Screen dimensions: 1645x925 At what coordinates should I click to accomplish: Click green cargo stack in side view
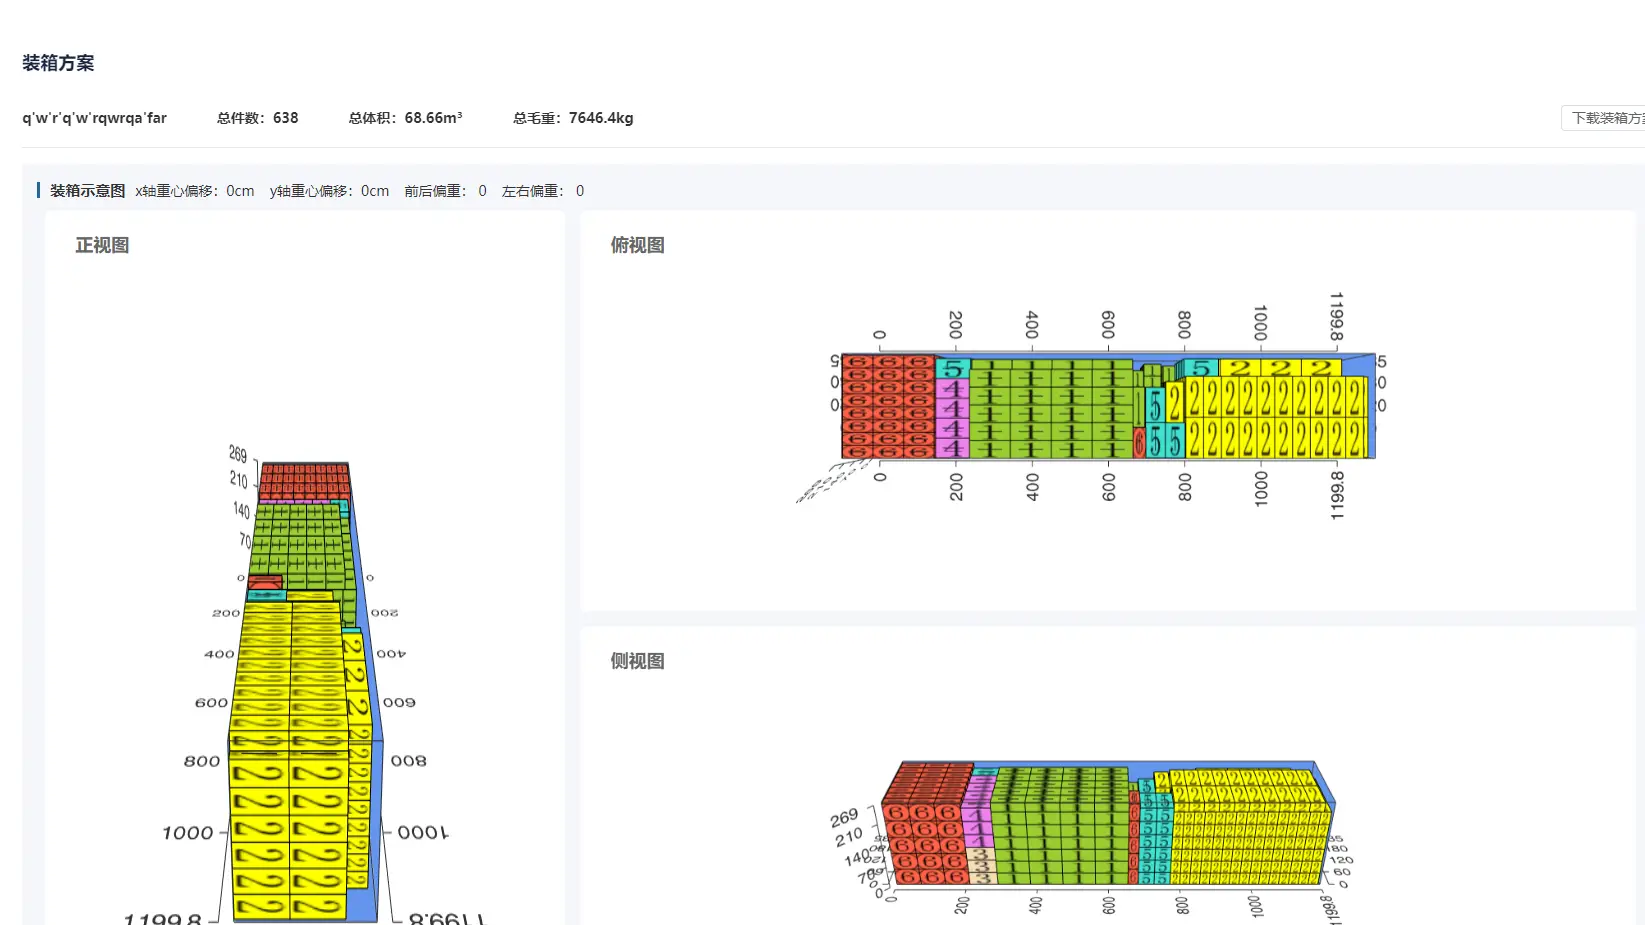(1060, 826)
